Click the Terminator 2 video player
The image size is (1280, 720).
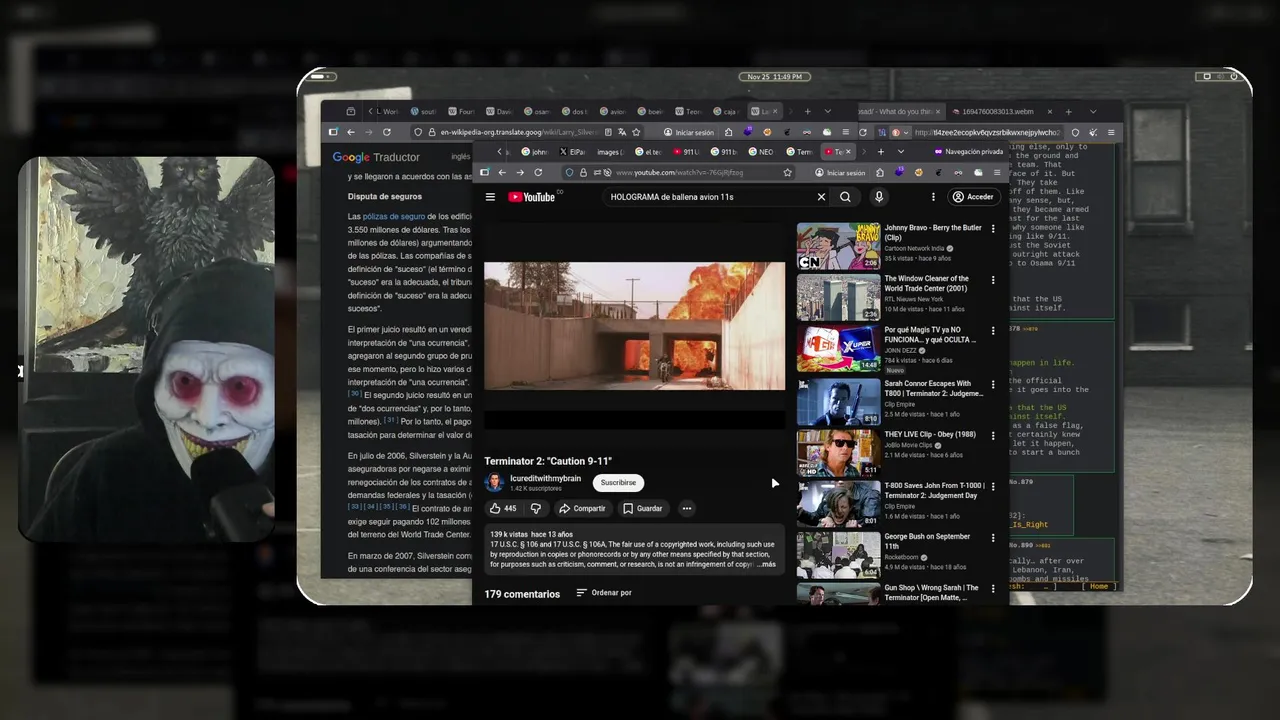tap(635, 326)
